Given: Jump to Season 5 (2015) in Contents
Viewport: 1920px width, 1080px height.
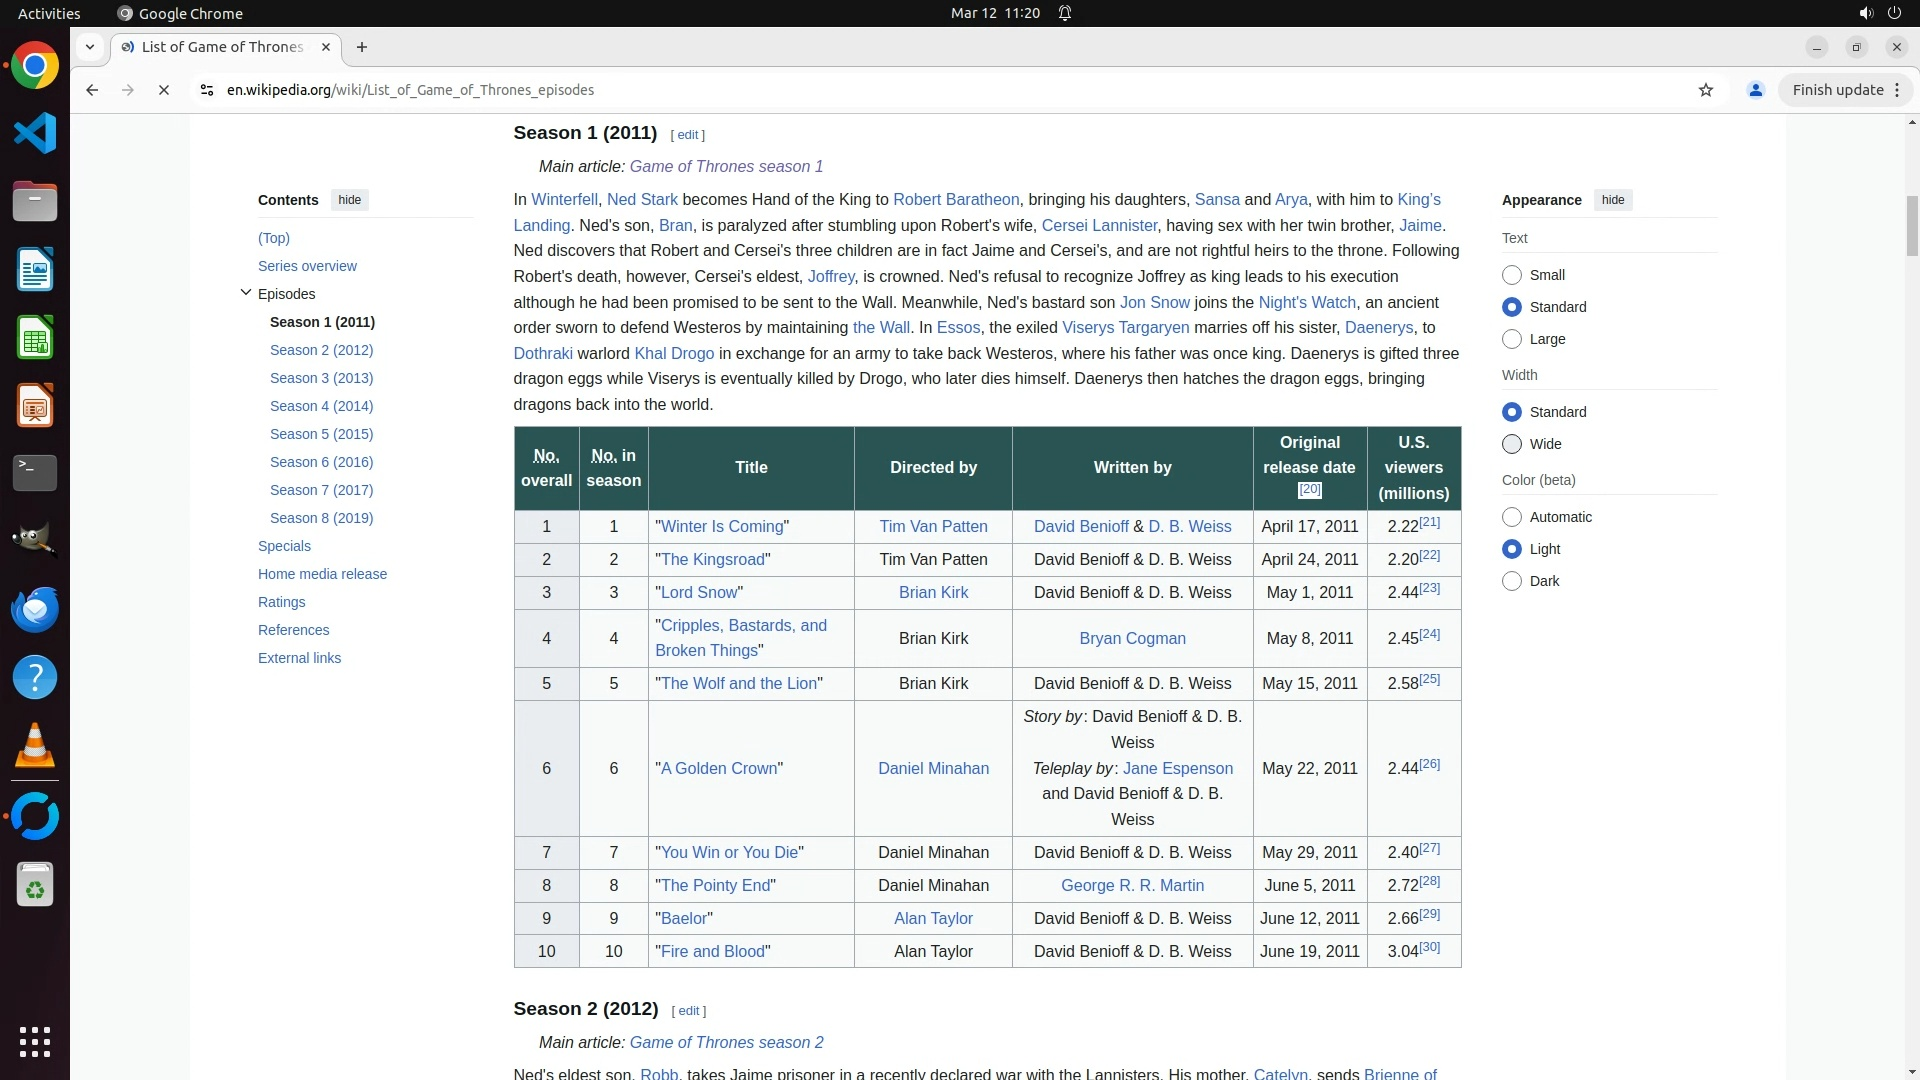Looking at the screenshot, I should coord(321,434).
